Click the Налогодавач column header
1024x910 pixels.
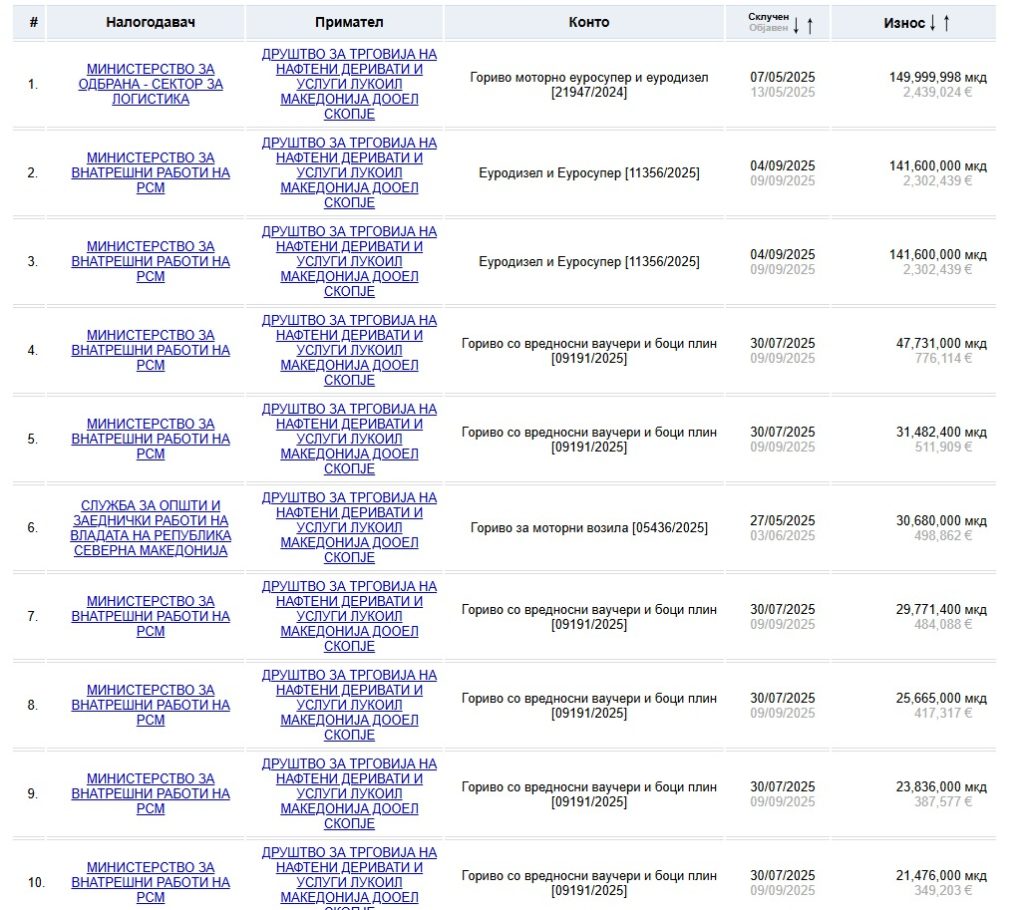click(x=148, y=22)
